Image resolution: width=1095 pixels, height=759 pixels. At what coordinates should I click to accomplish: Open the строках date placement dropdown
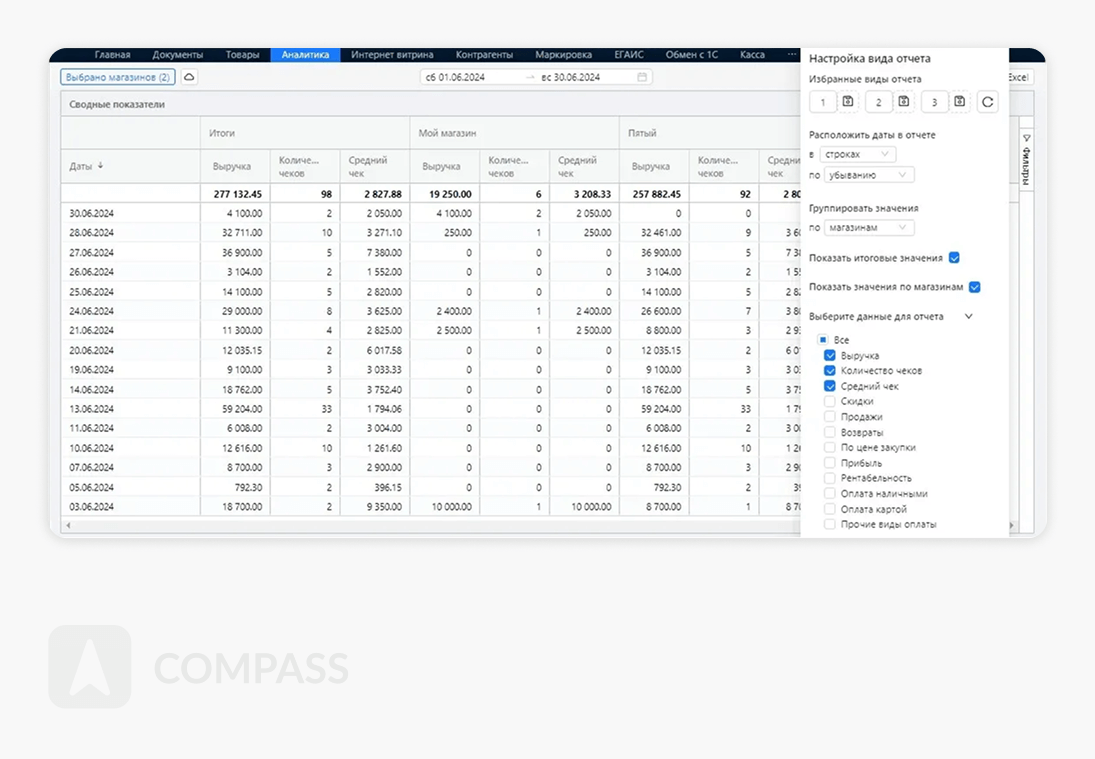tap(857, 155)
